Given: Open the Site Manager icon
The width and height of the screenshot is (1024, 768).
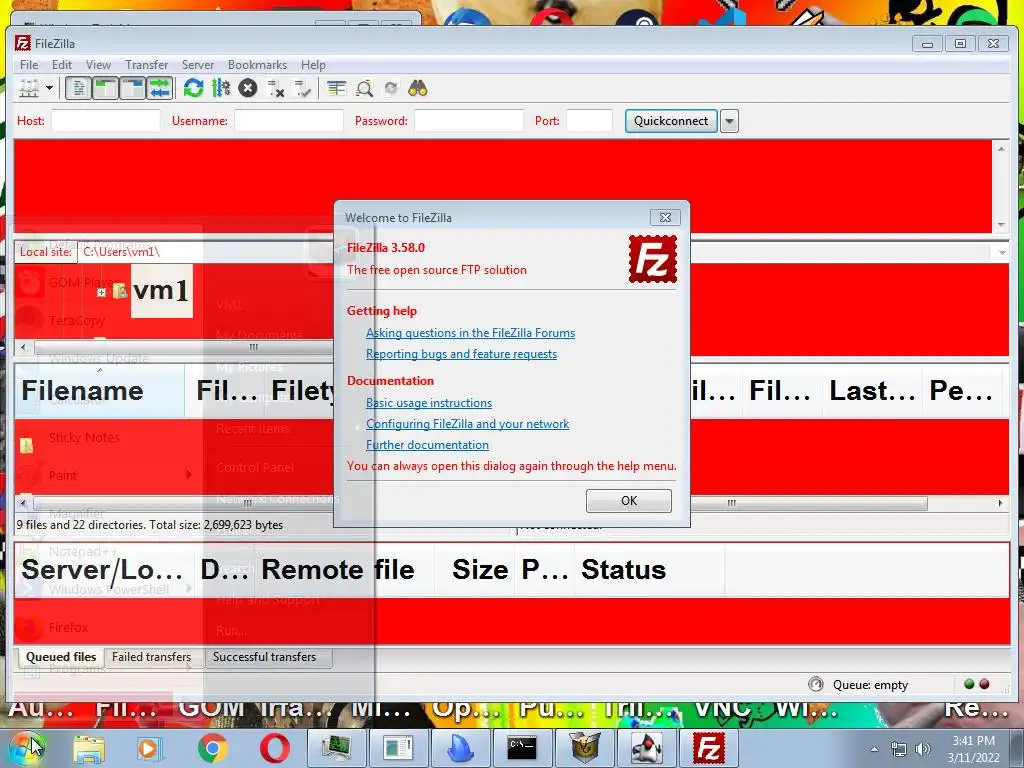Looking at the screenshot, I should (x=29, y=88).
